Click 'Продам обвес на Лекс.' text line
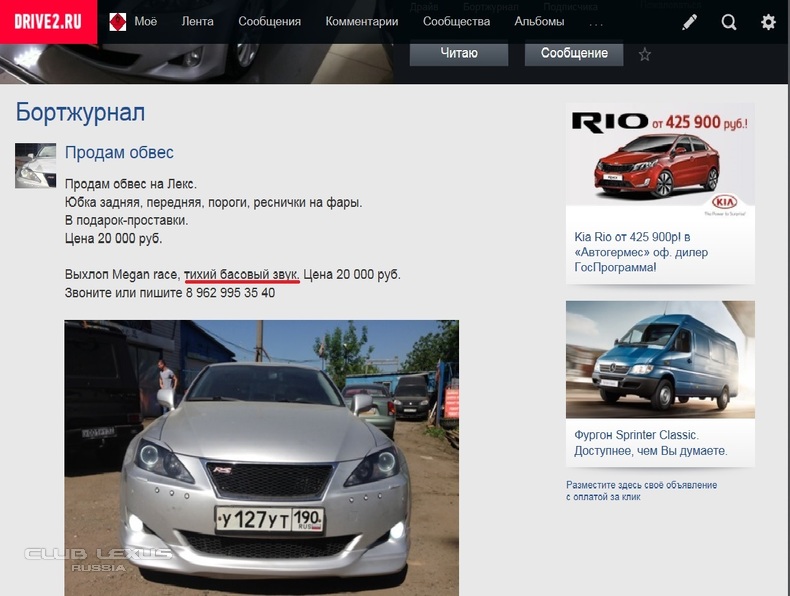790x596 pixels. [x=130, y=184]
